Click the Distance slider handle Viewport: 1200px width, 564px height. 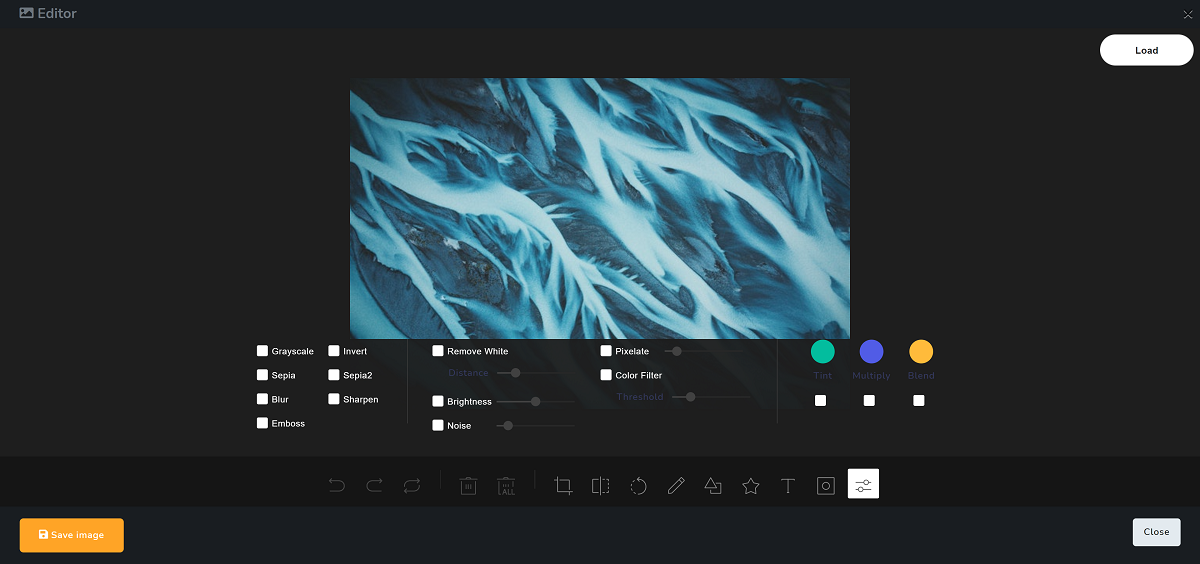coord(516,373)
